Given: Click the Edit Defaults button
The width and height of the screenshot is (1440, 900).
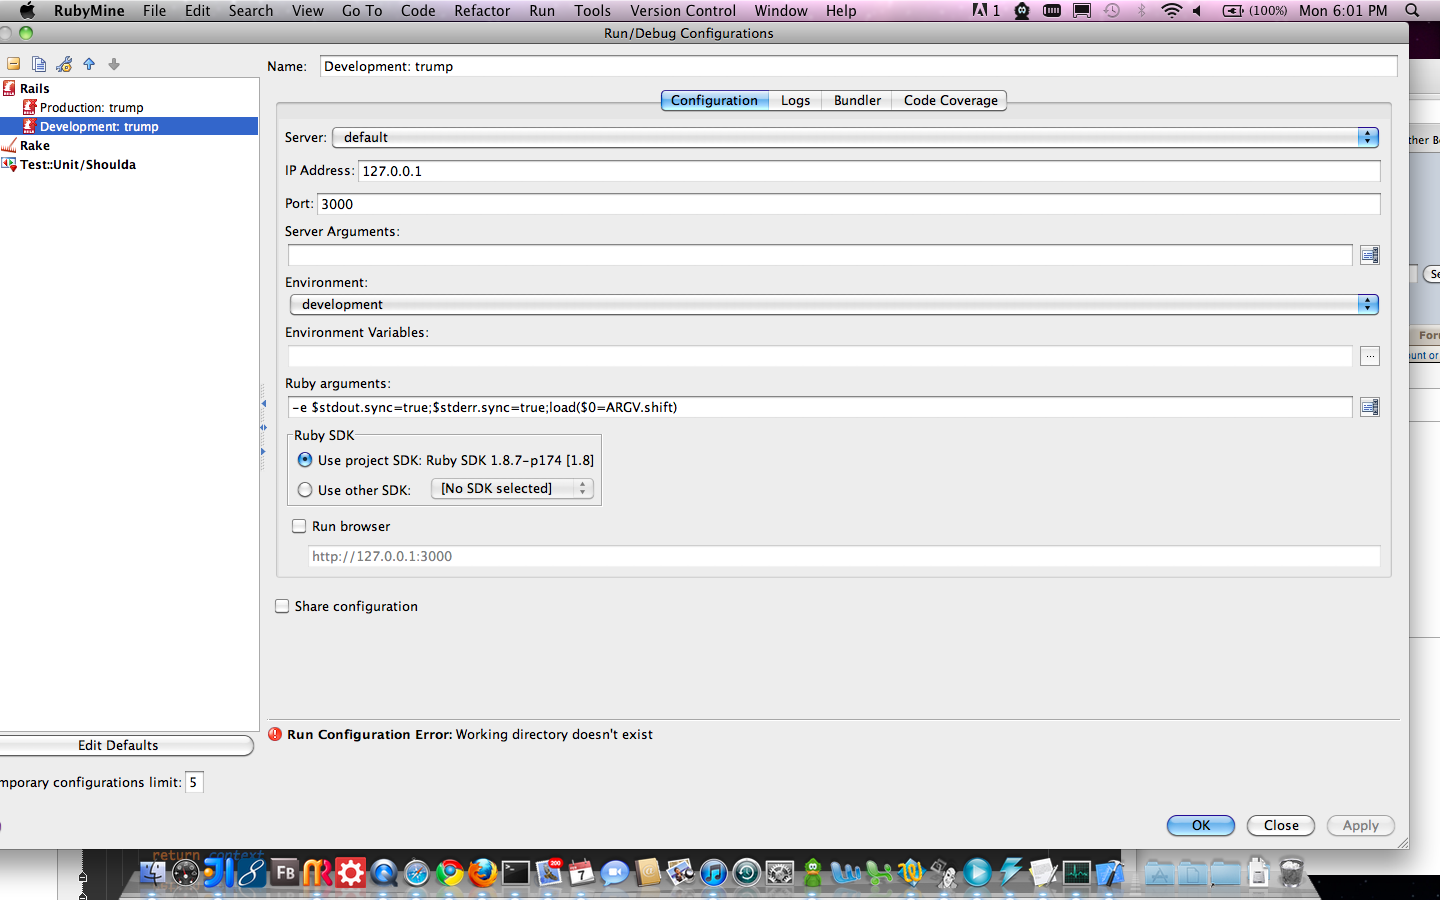Looking at the screenshot, I should [x=120, y=745].
